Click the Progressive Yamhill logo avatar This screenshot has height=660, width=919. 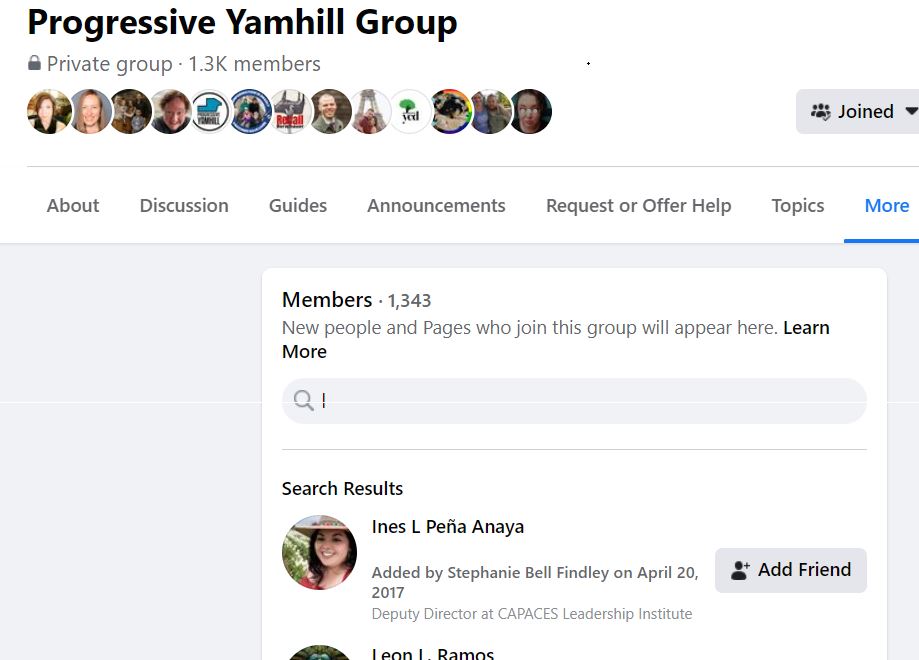(210, 111)
